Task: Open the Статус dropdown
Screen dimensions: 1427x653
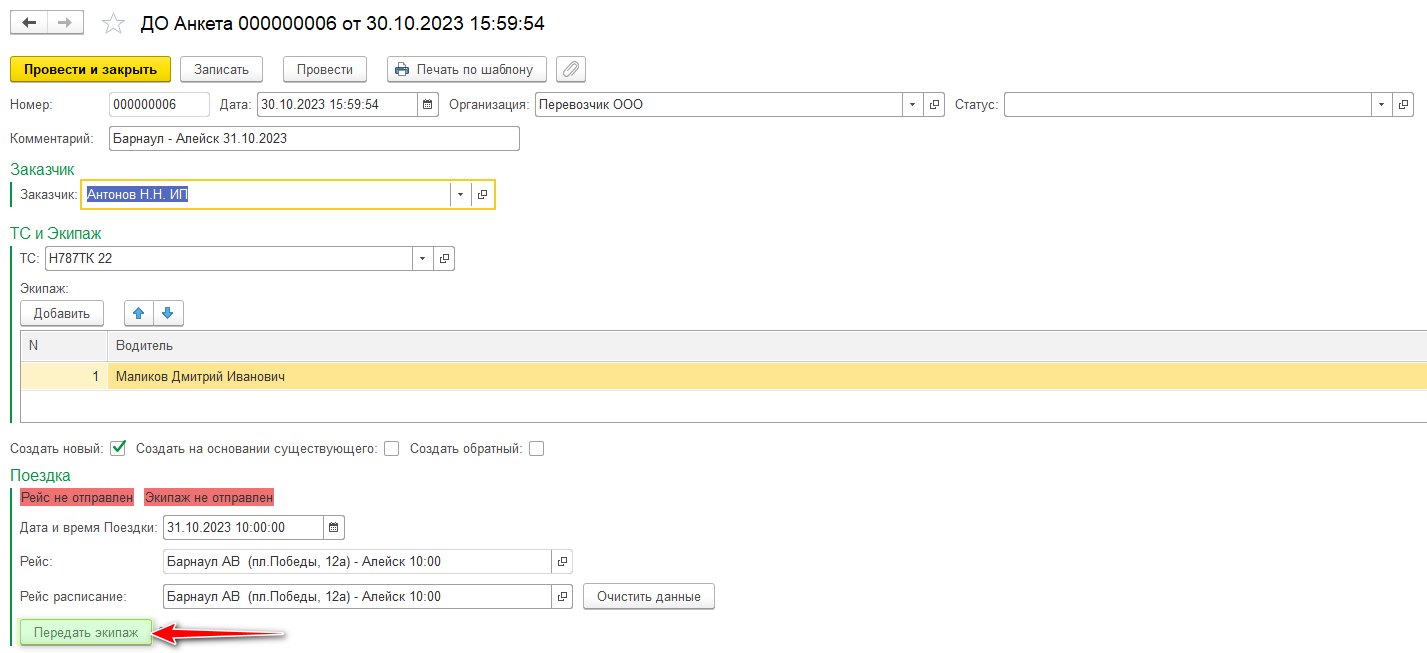Action: click(1381, 104)
